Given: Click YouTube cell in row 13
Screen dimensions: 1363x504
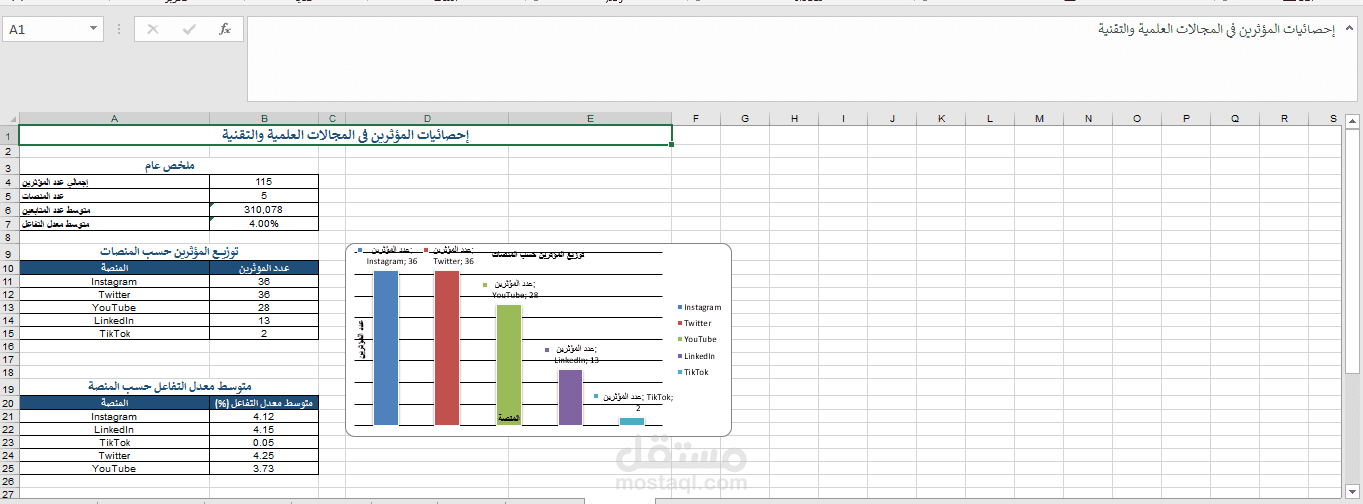Looking at the screenshot, I should pyautogui.click(x=114, y=307).
